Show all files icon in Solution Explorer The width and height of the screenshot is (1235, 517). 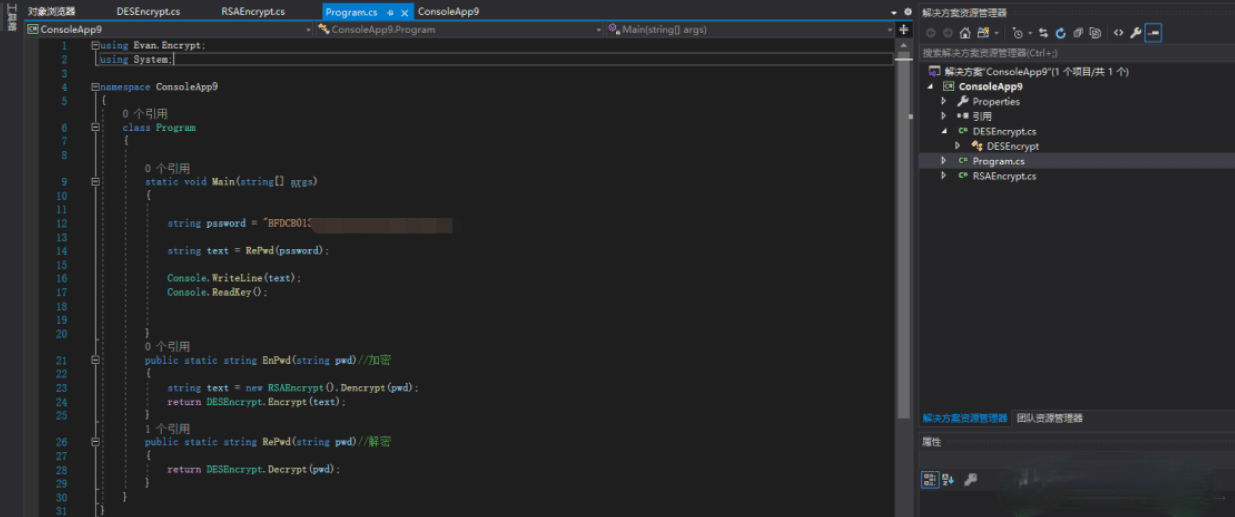click(1095, 33)
